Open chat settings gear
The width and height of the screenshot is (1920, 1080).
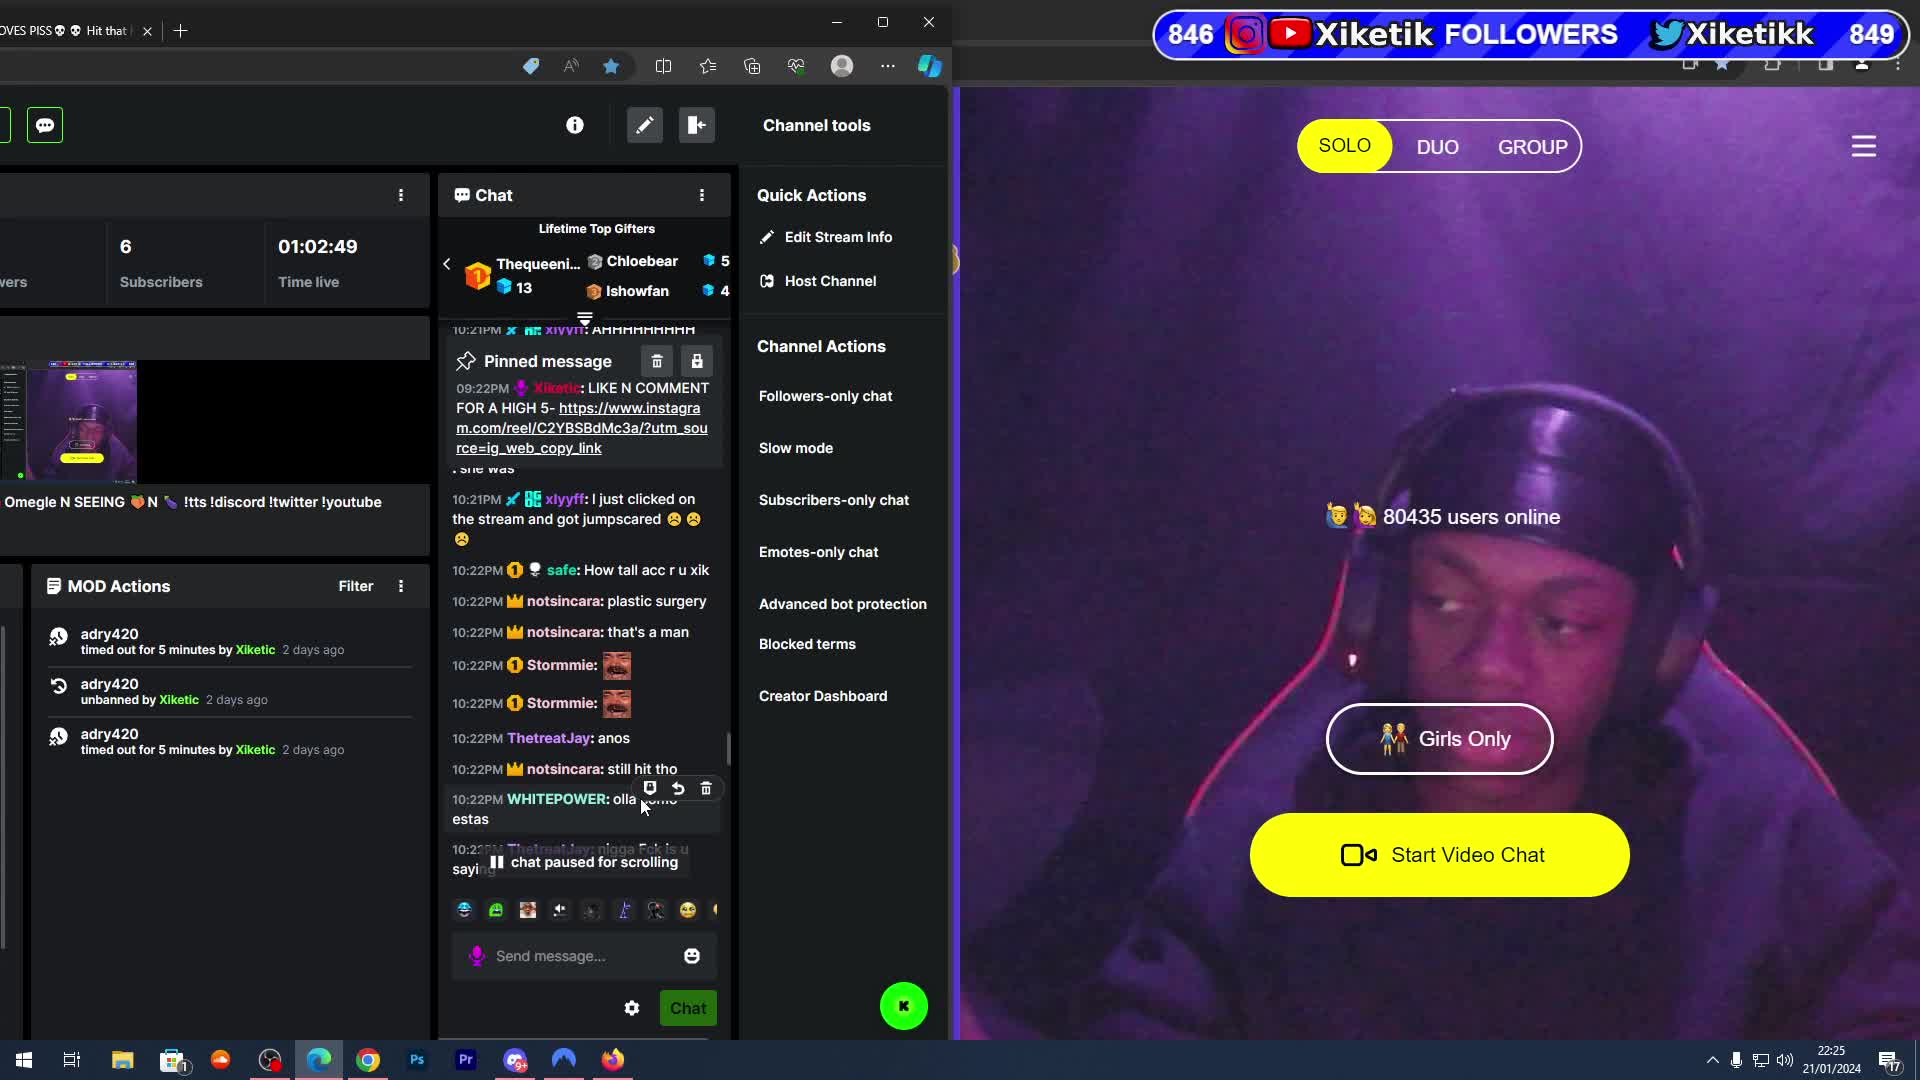(x=632, y=1008)
